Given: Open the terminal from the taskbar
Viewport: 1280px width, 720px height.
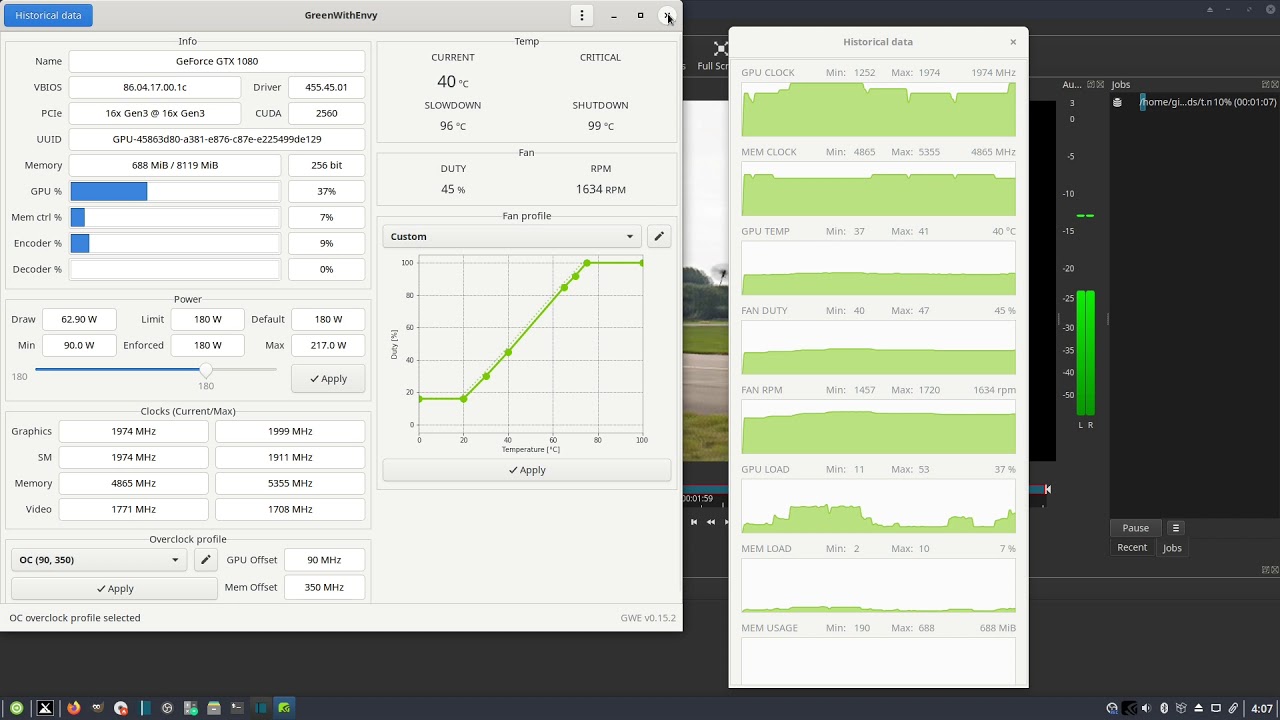Looking at the screenshot, I should point(237,708).
